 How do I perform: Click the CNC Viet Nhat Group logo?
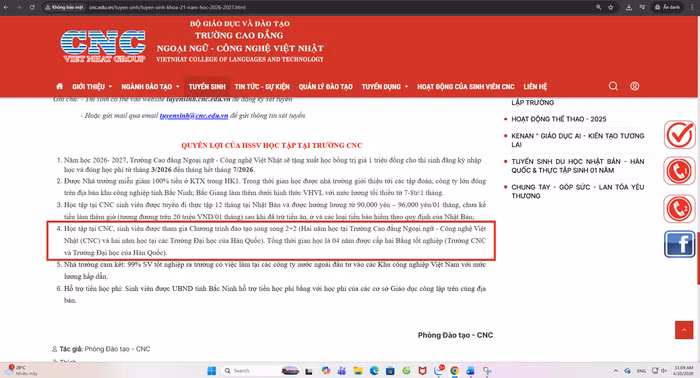pyautogui.click(x=103, y=46)
